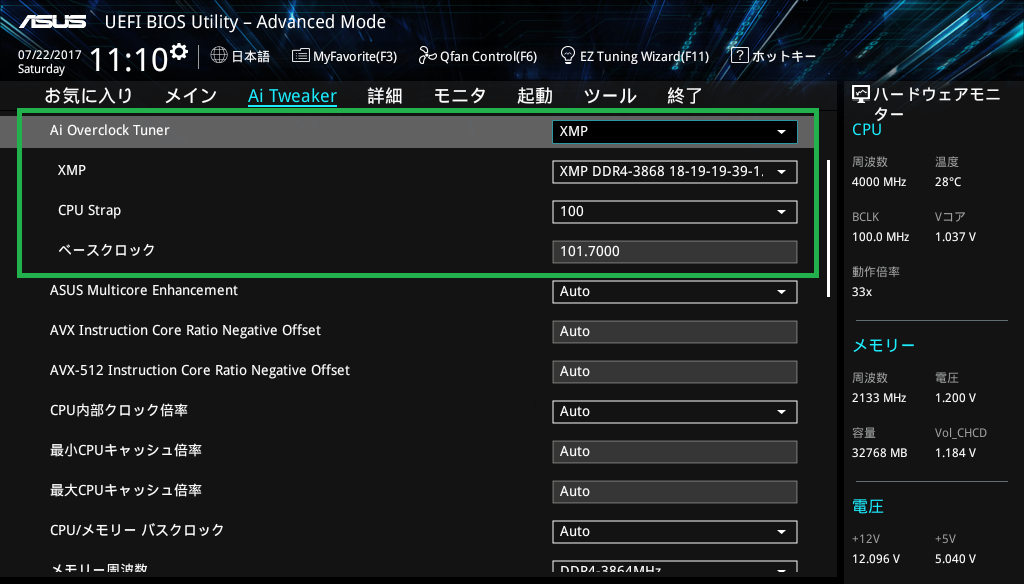Click the settings list scrollbar
Viewport: 1024px width, 584px height.
828,229
